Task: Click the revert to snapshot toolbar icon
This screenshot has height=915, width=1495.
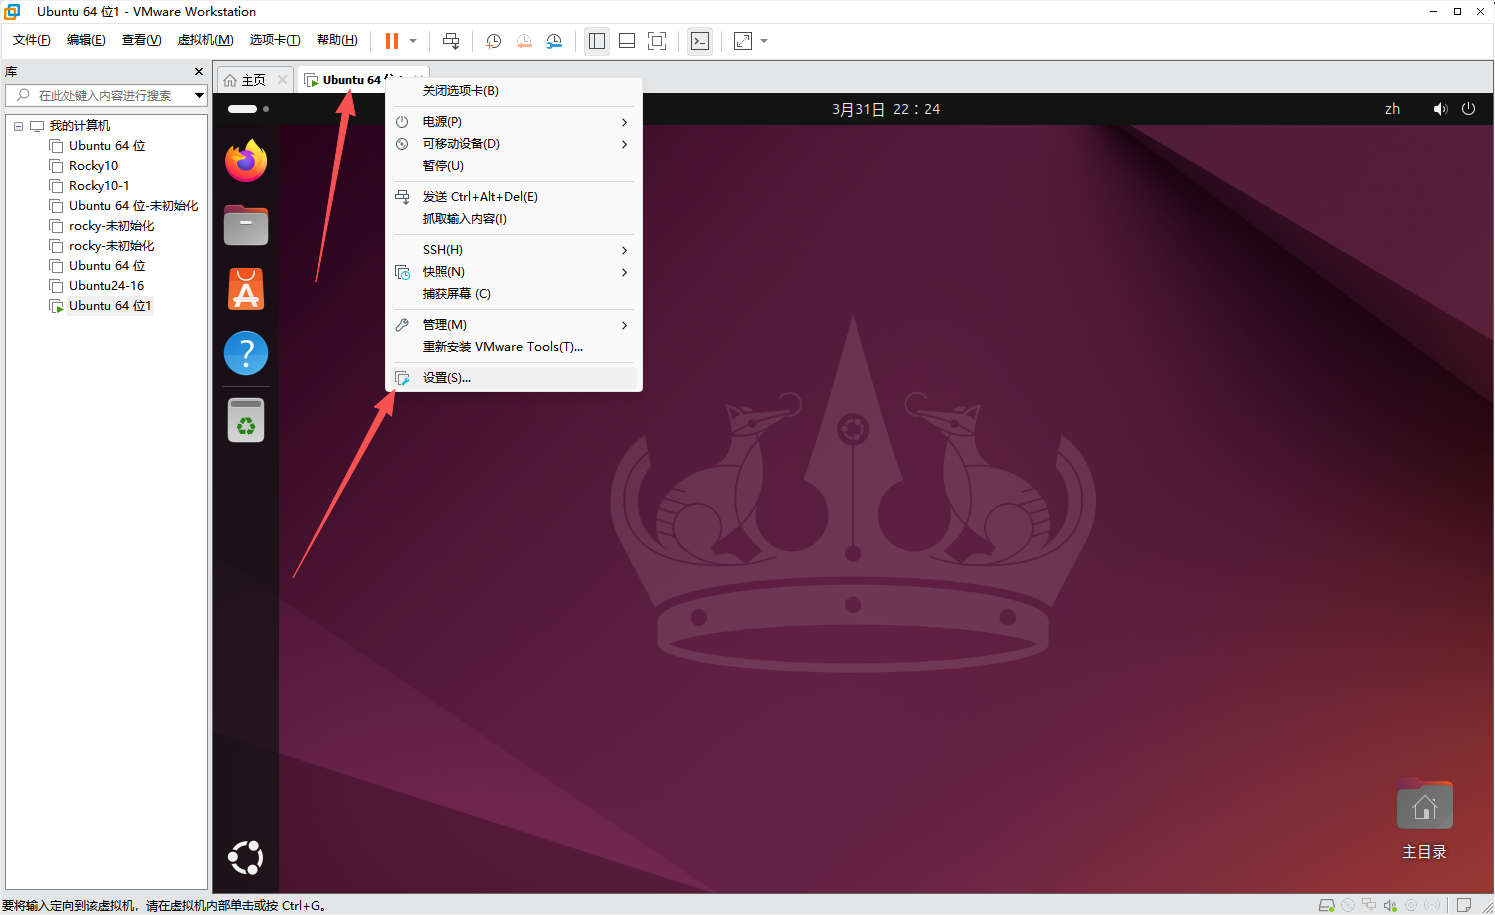Action: [524, 41]
